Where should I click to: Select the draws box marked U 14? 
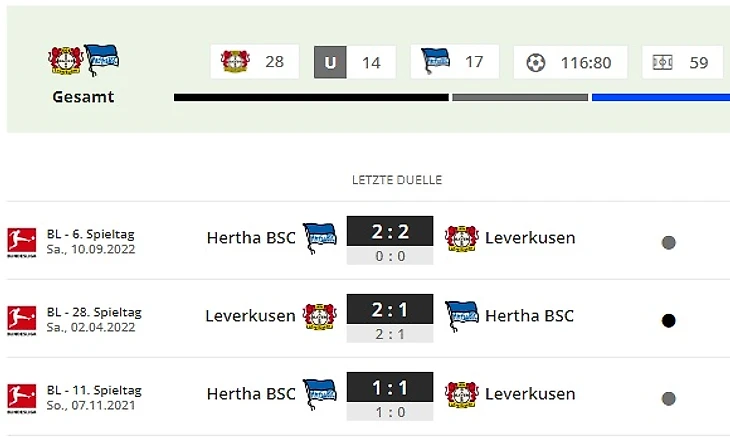point(354,62)
